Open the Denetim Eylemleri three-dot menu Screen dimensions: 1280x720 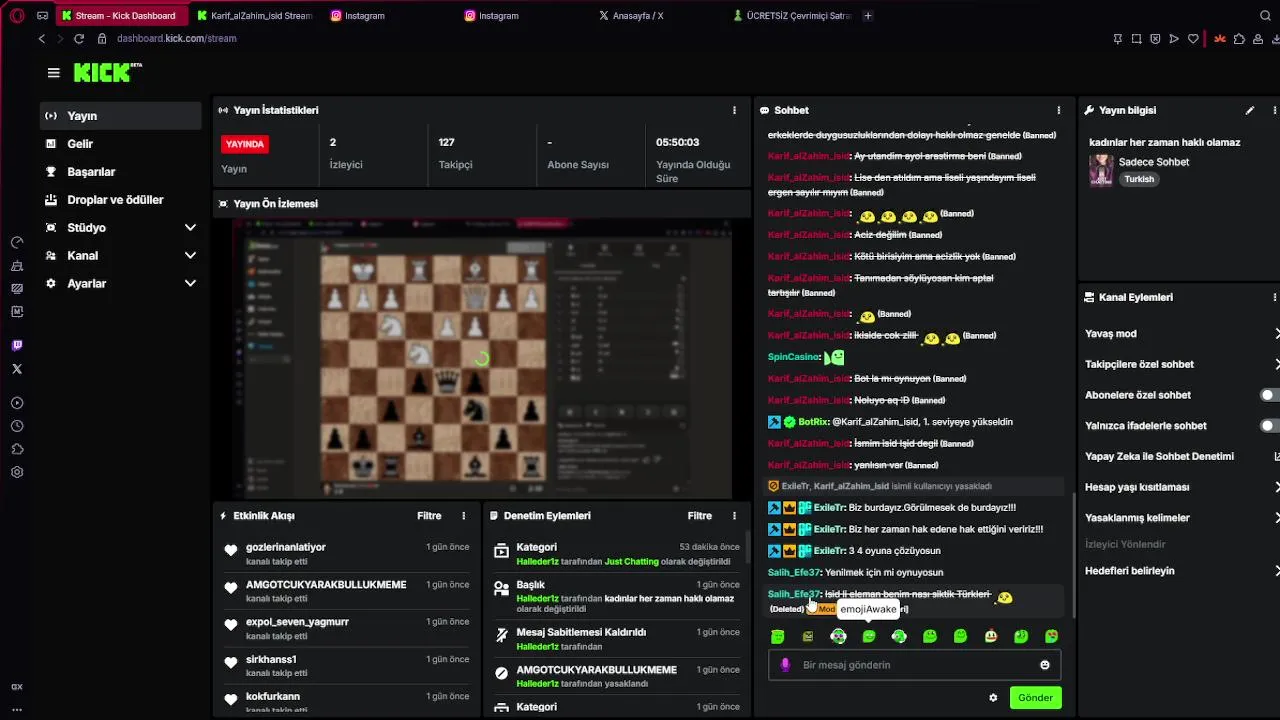pos(734,516)
